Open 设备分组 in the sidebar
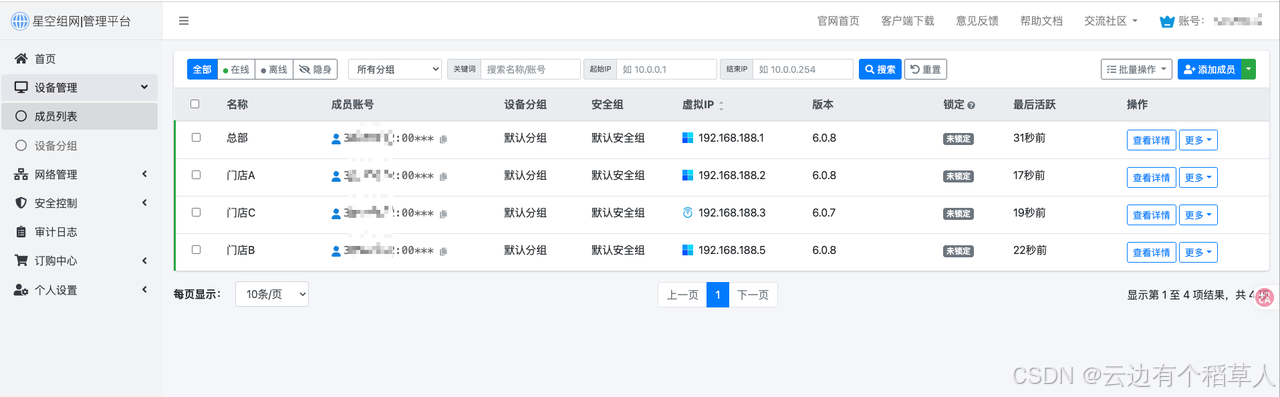 point(80,145)
